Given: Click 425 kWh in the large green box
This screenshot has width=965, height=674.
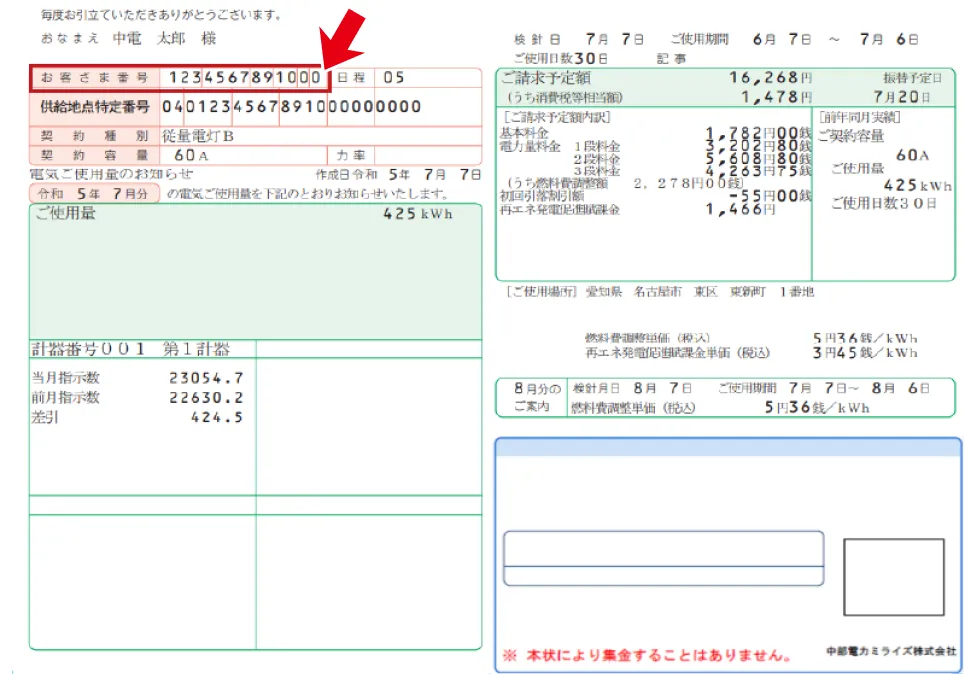Looking at the screenshot, I should click(x=418, y=214).
